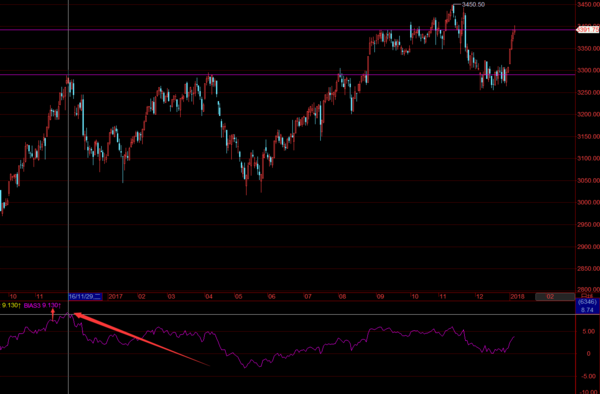Viewport: 600px width, 394px height.
Task: Click the -5.00 label on BIAS axis
Action: [588, 376]
